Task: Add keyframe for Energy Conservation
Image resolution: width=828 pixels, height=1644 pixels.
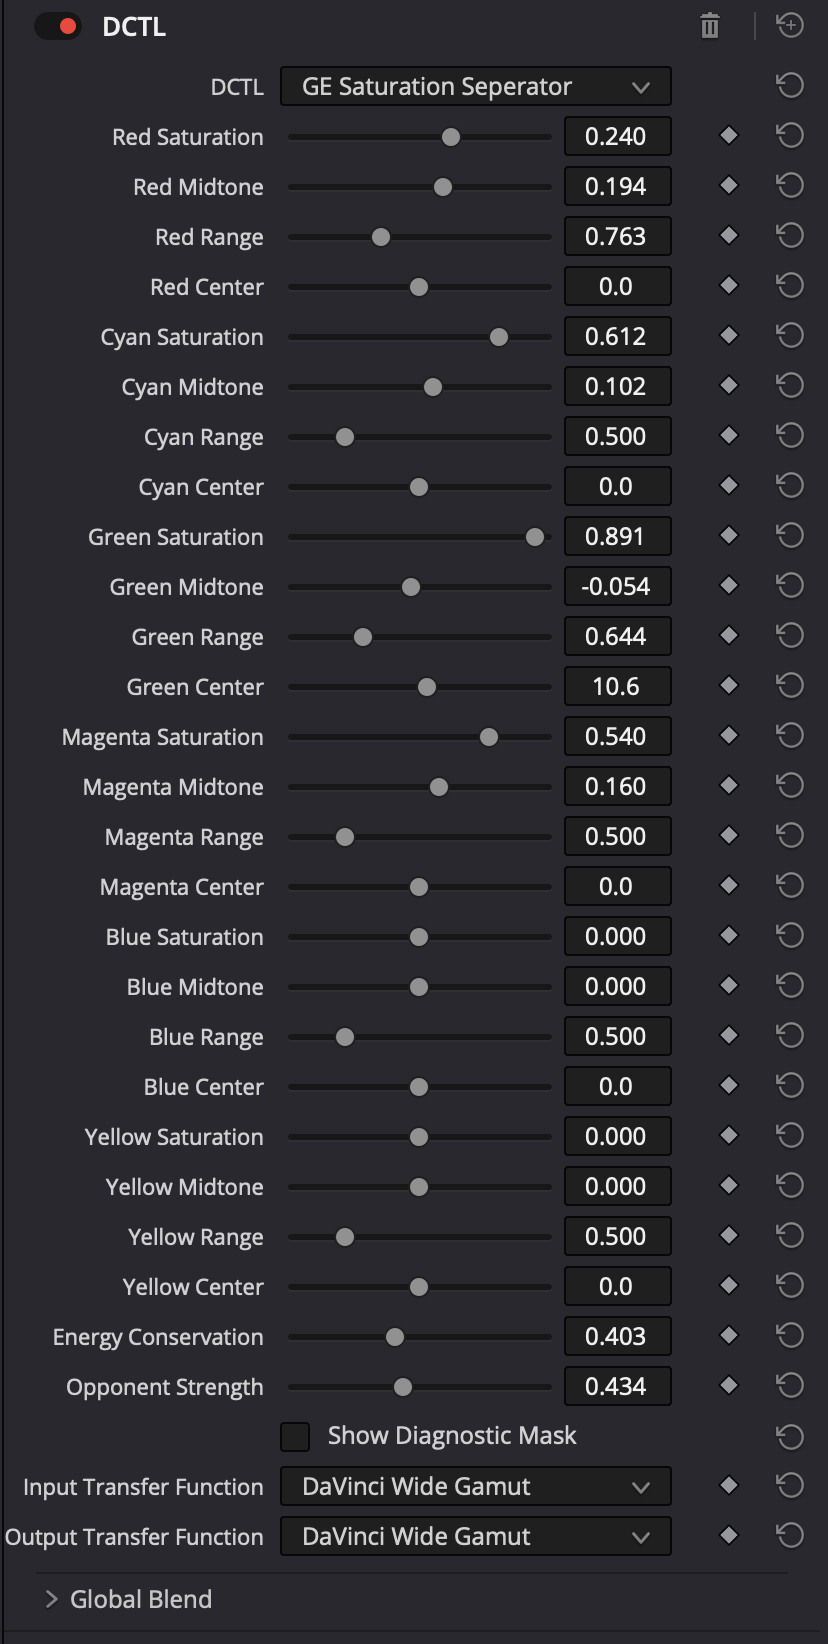Action: tap(729, 1336)
